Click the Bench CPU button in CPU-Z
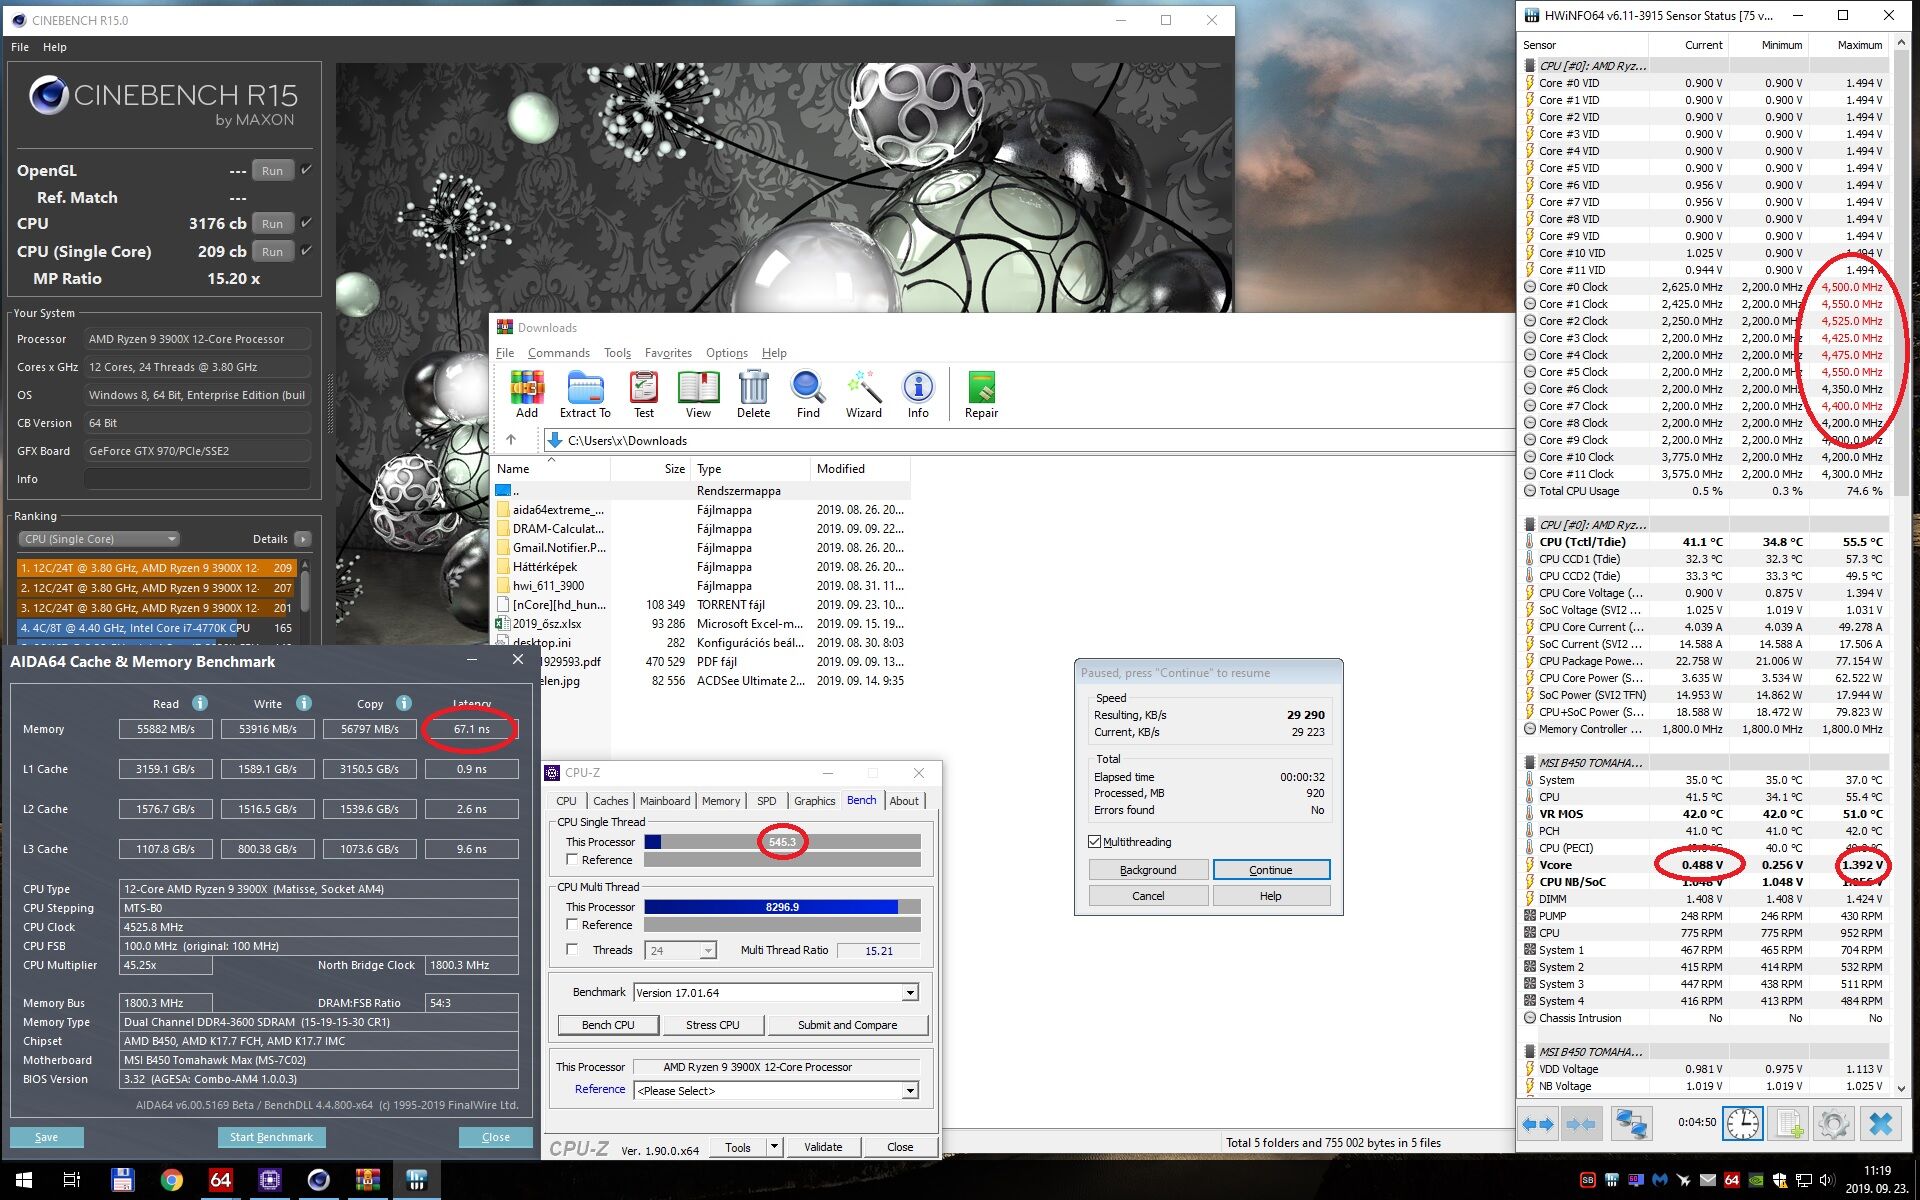1920x1200 pixels. click(608, 1025)
